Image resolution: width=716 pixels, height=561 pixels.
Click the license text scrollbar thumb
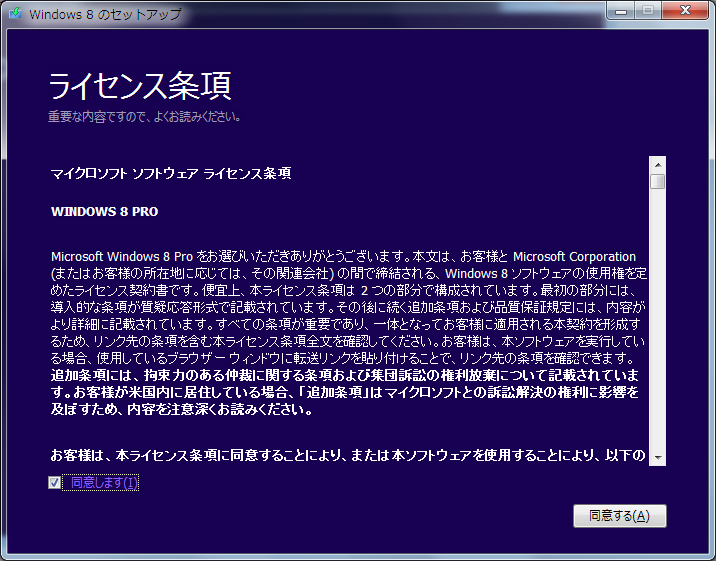pos(658,181)
